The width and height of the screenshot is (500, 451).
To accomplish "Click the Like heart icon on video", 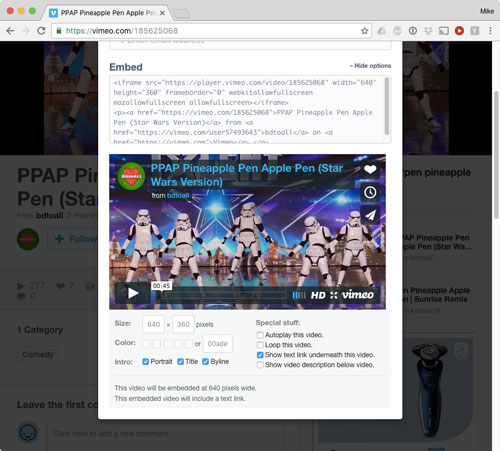I will click(370, 169).
